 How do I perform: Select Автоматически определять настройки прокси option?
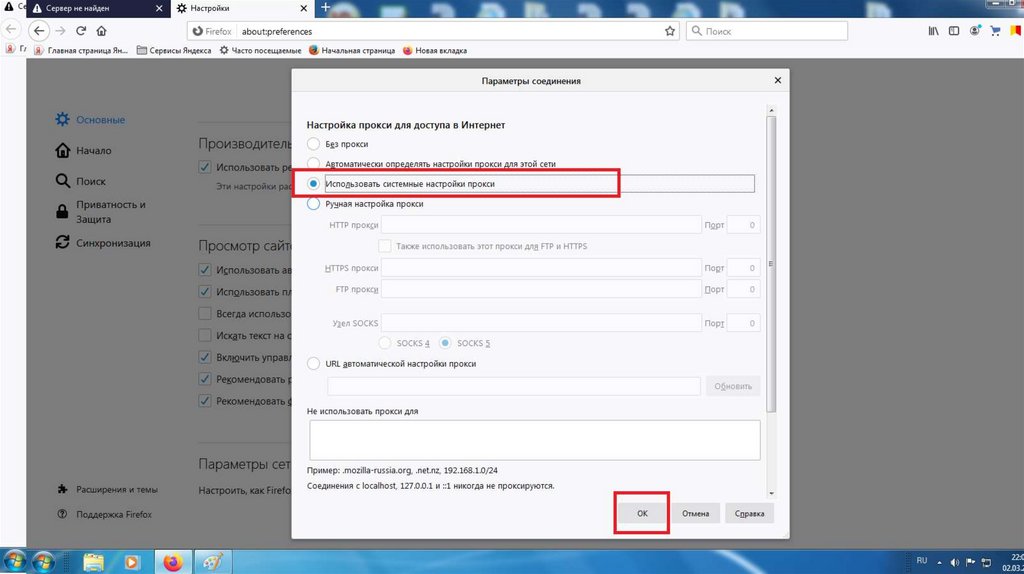pyautogui.click(x=313, y=163)
